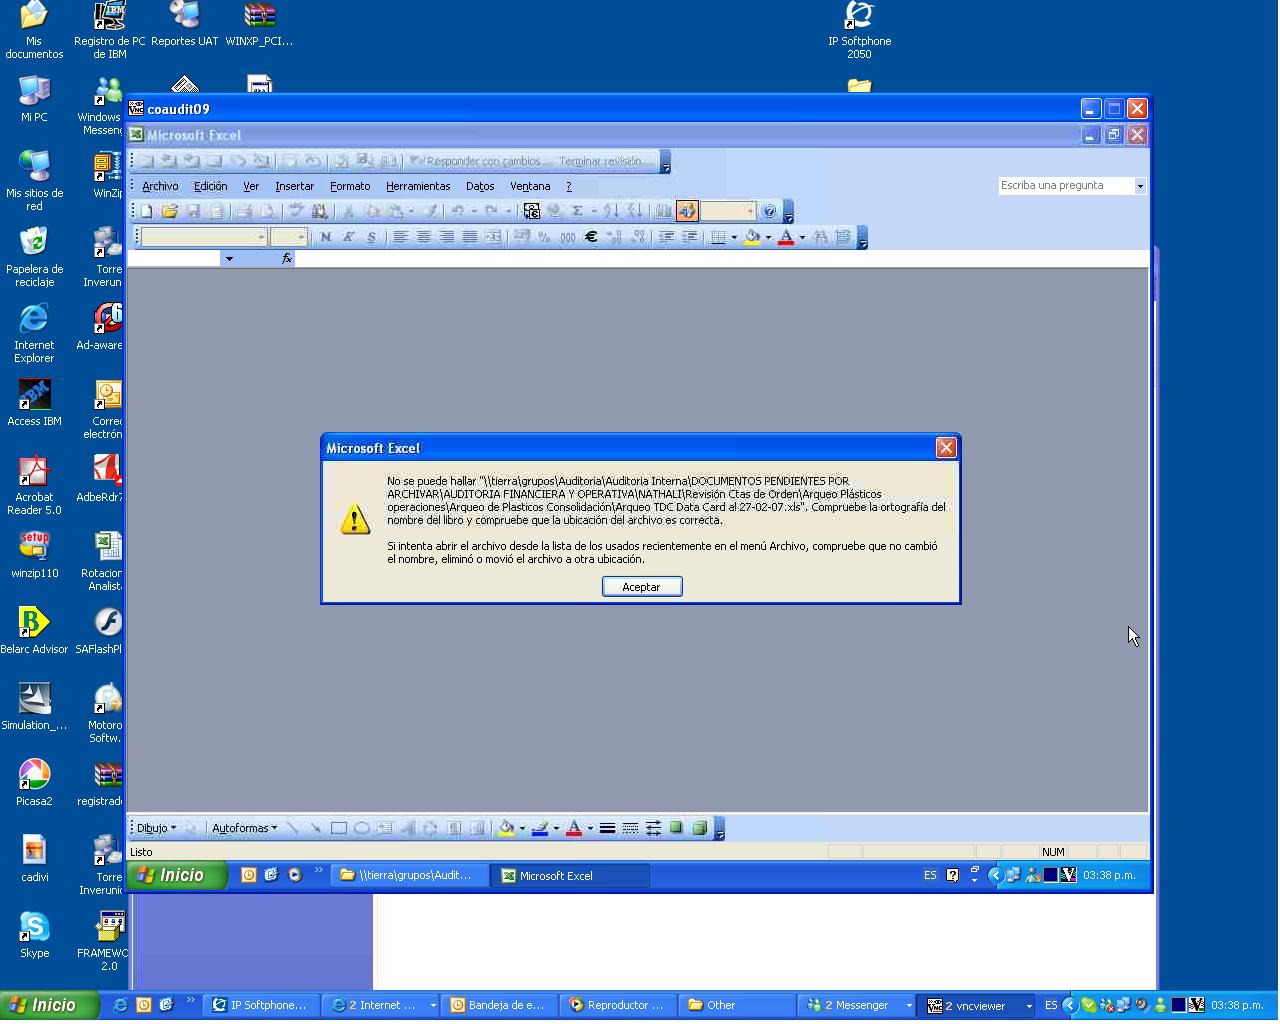
Task: Click the Cut scissors icon
Action: 348,211
